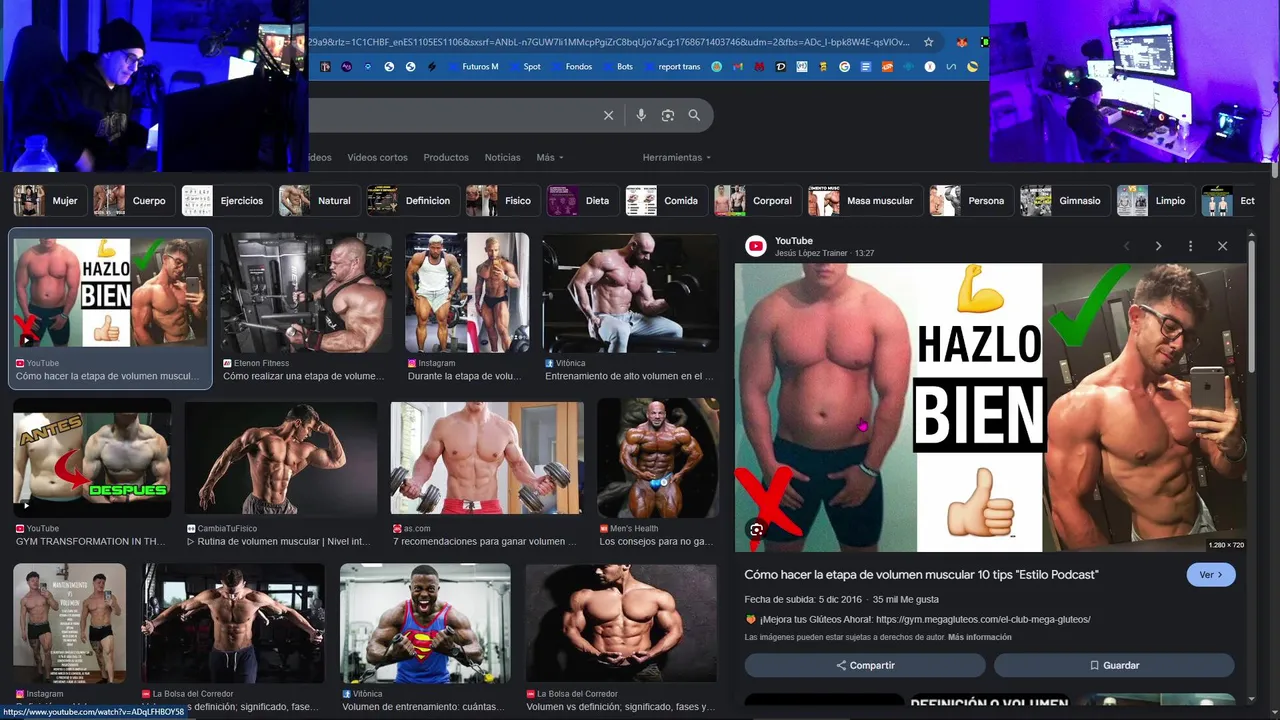Filter images by the Natural chip
Screen dimensions: 1280x720
[319, 200]
